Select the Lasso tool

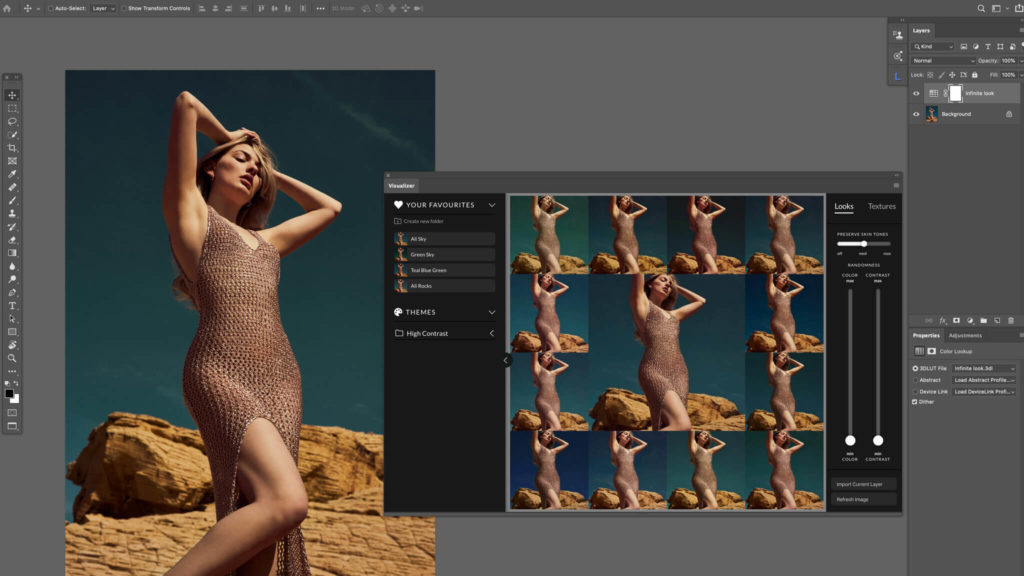[12, 121]
